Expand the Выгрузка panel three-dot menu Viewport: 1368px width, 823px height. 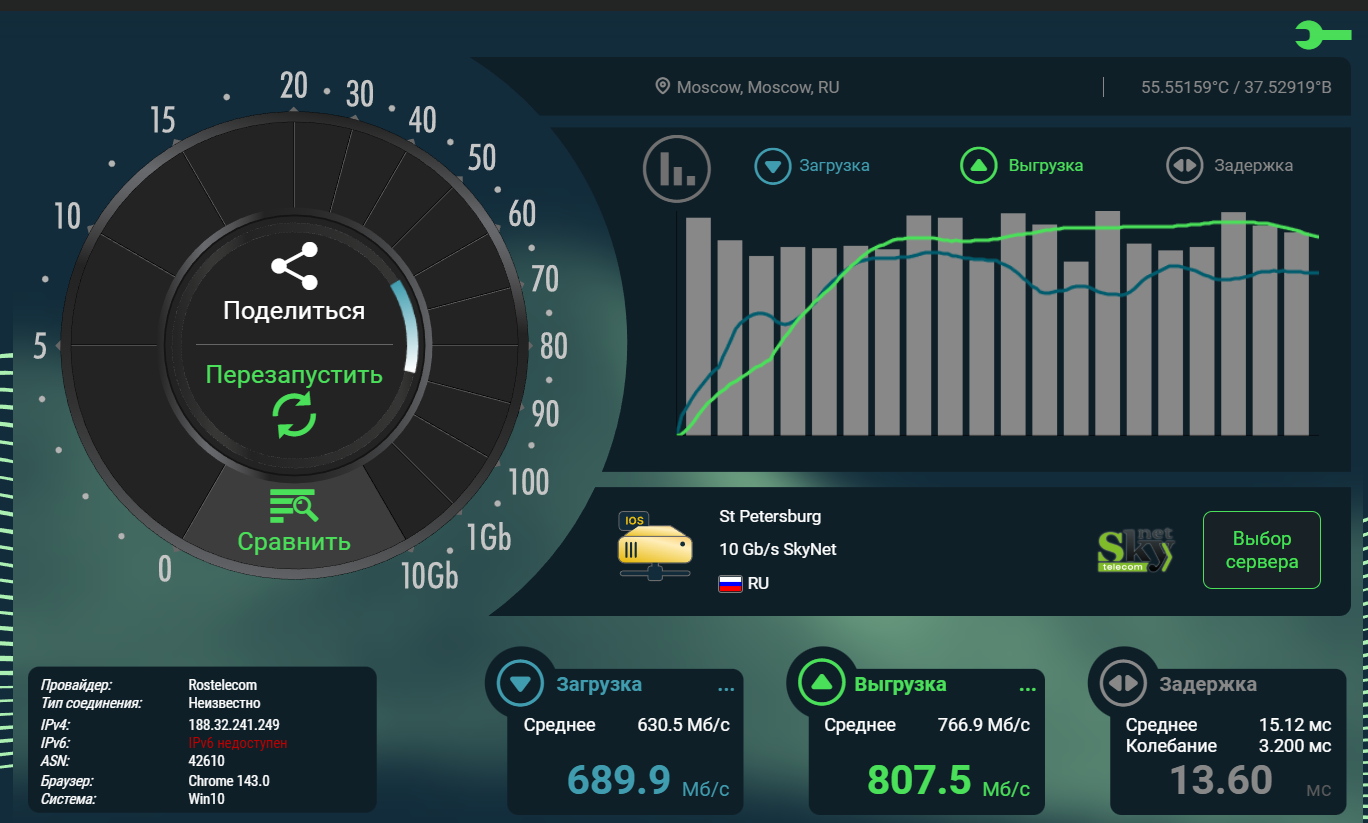(x=1027, y=688)
